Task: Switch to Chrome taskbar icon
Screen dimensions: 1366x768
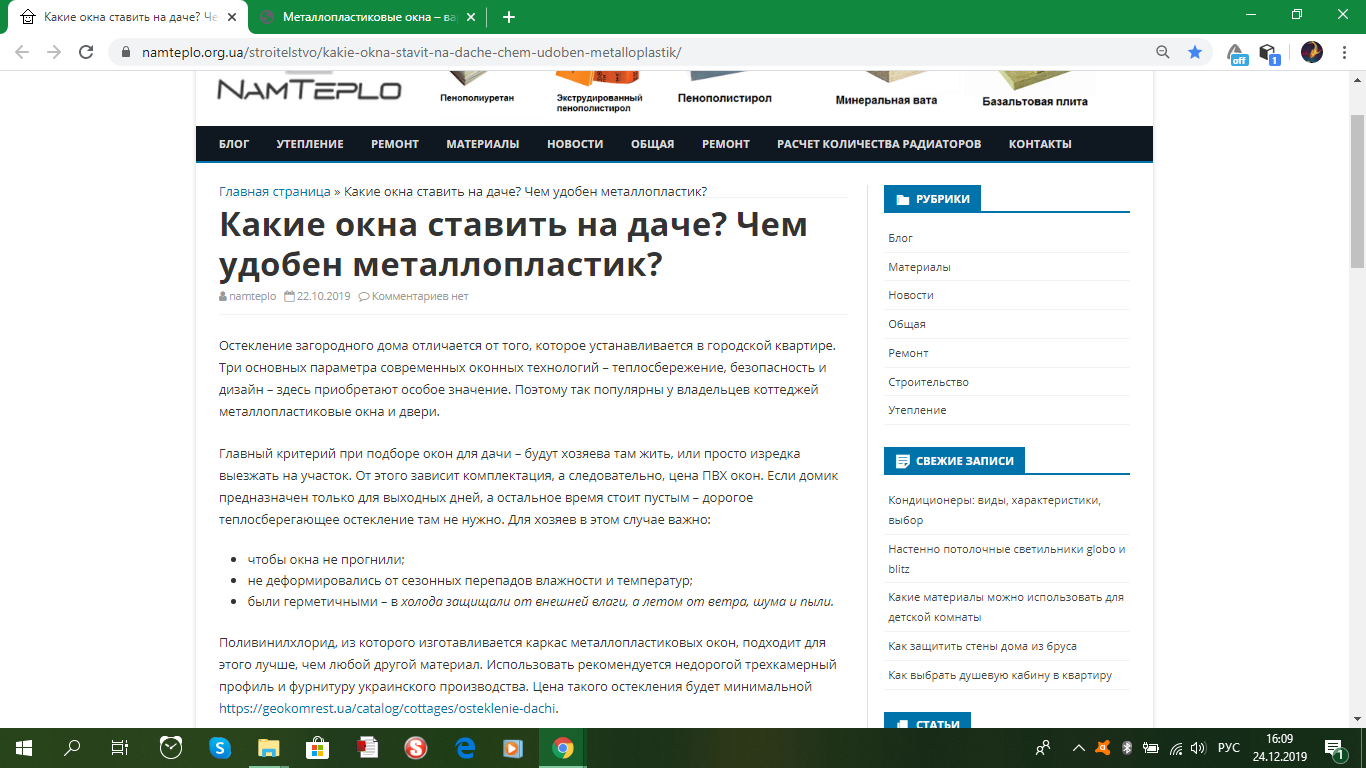Action: click(x=562, y=747)
